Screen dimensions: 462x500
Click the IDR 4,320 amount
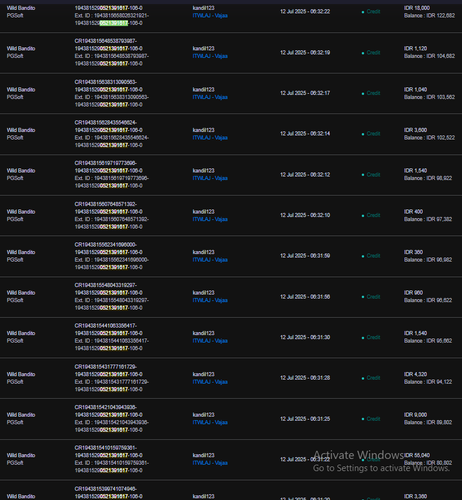pyautogui.click(x=415, y=374)
